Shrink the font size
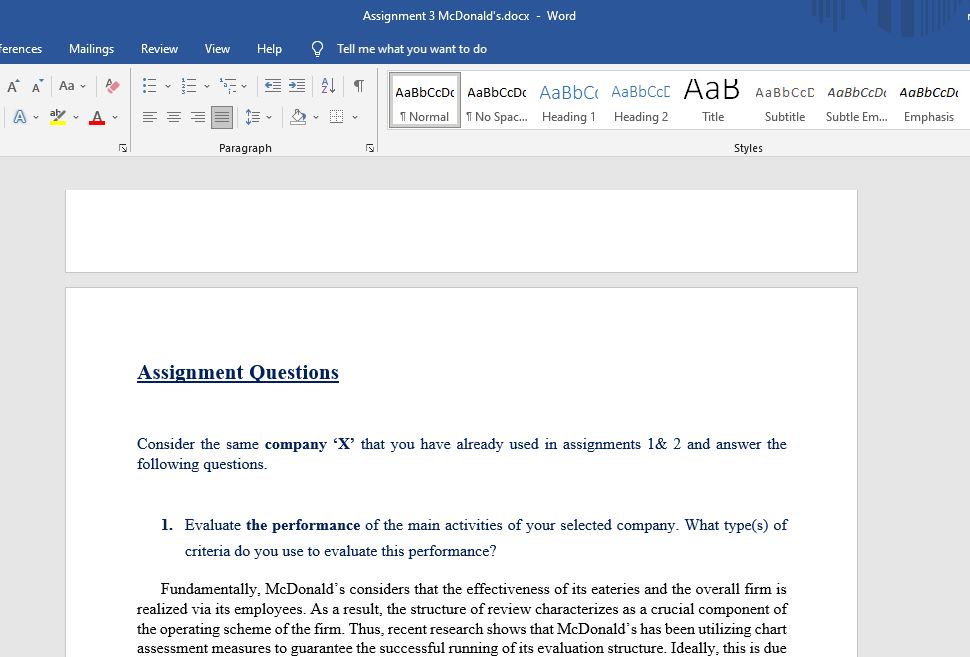970x657 pixels. [x=38, y=86]
